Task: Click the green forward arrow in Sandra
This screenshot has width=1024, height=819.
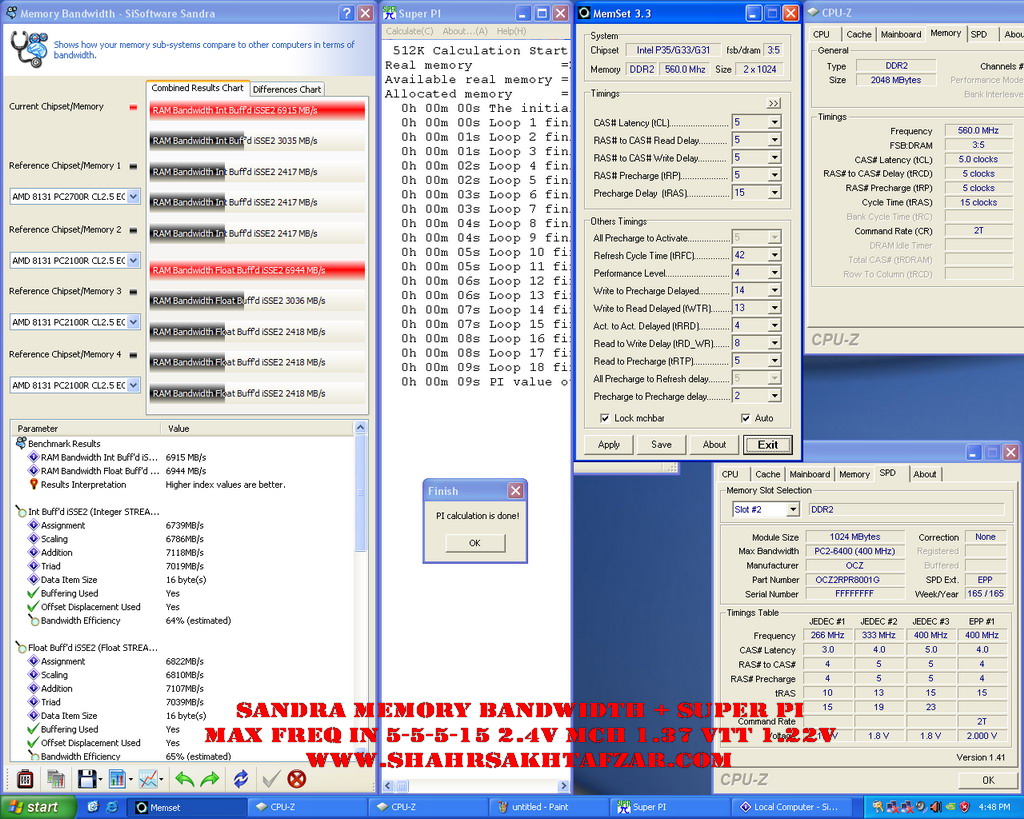Action: (x=210, y=779)
